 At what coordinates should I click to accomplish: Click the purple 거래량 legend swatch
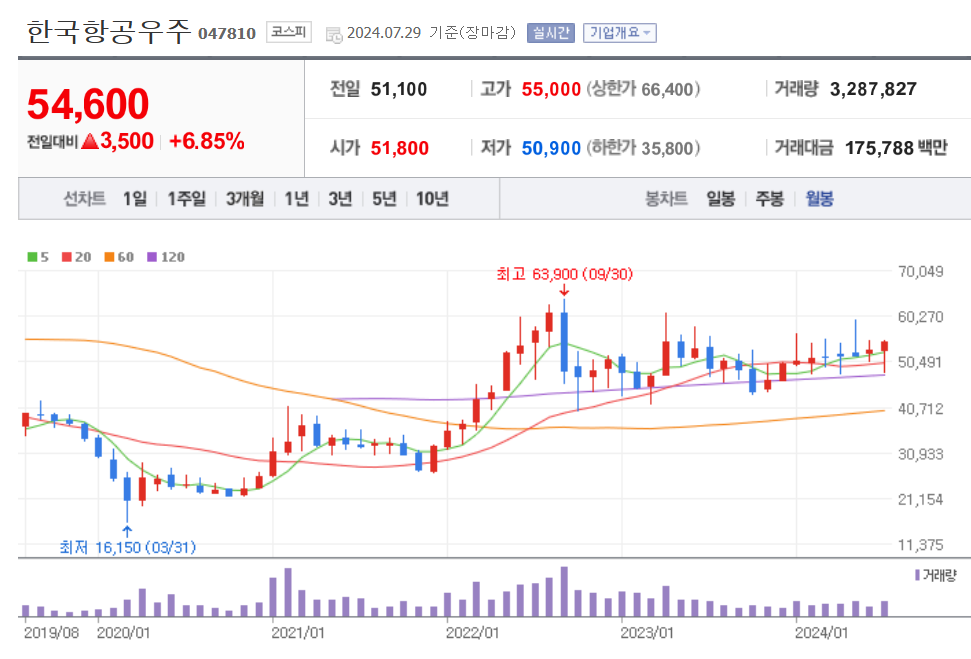917,575
